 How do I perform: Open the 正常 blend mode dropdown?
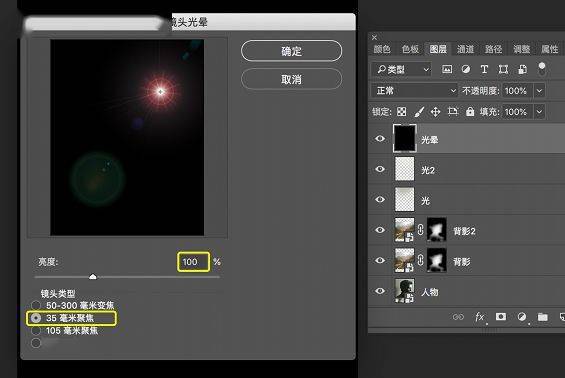(x=415, y=90)
